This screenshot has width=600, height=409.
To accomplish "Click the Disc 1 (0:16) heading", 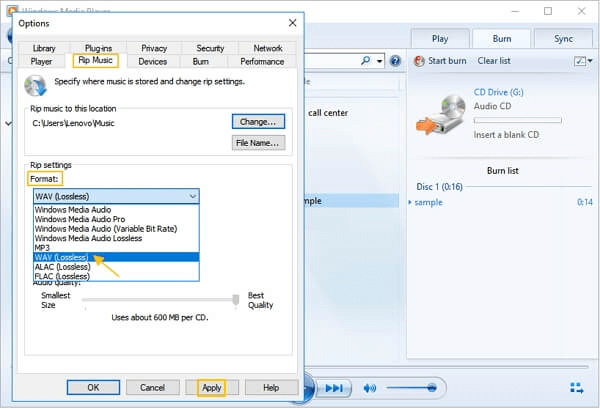I will (x=439, y=187).
